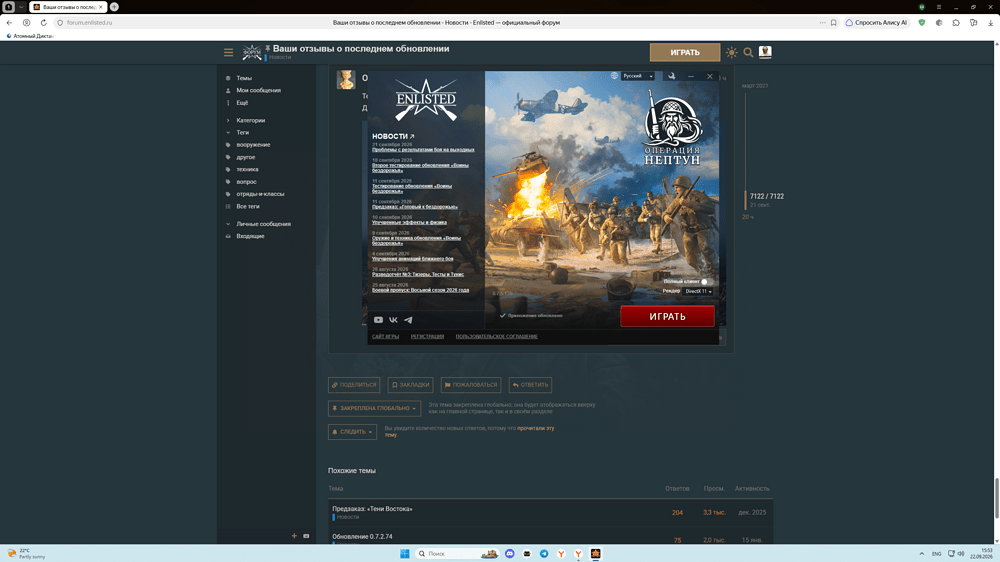The width and height of the screenshot is (1000, 562).
Task: Open Входящие in the sidebar
Action: pyautogui.click(x=250, y=236)
